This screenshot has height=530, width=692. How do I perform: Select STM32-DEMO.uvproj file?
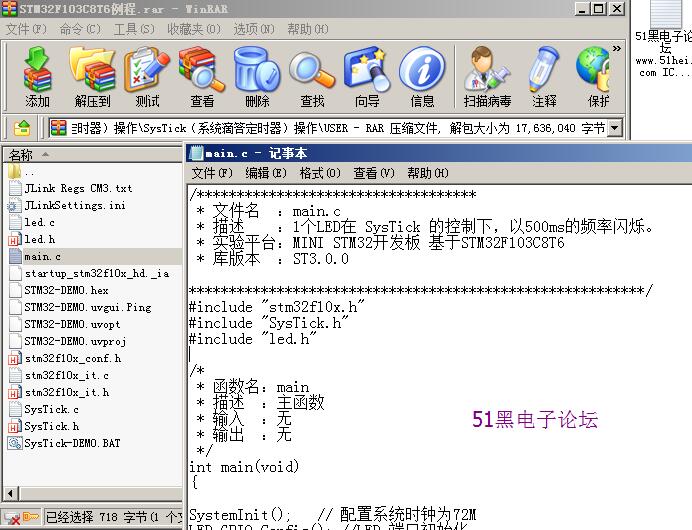(x=75, y=342)
